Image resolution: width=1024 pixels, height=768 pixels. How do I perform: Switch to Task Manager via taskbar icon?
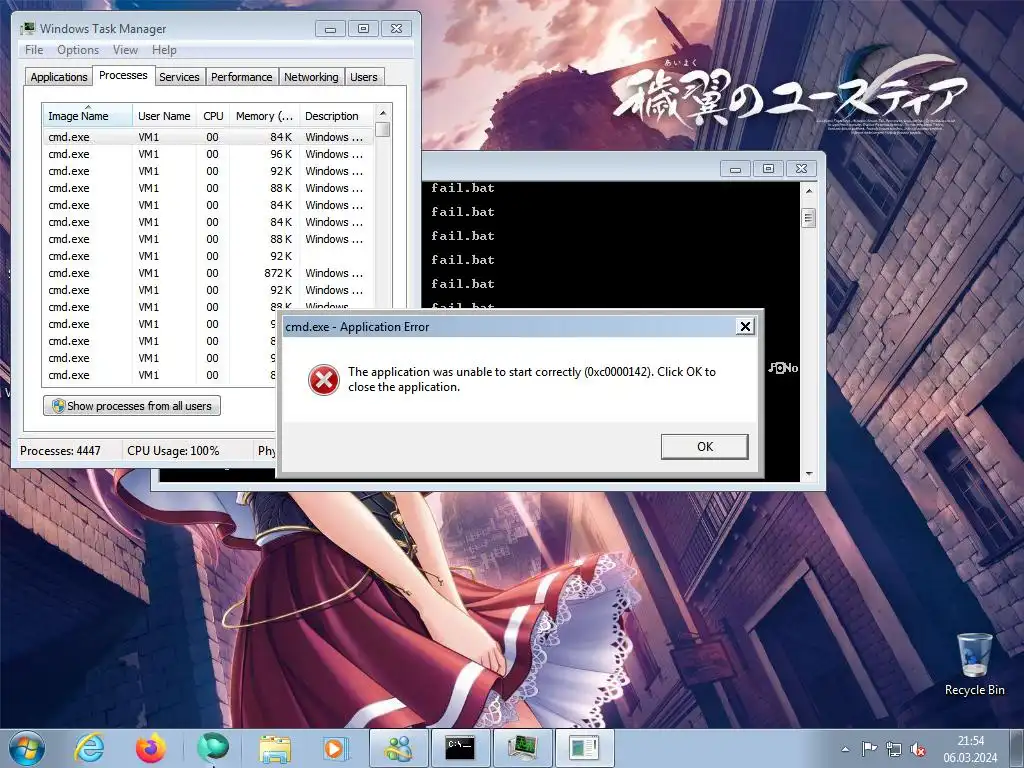(522, 748)
